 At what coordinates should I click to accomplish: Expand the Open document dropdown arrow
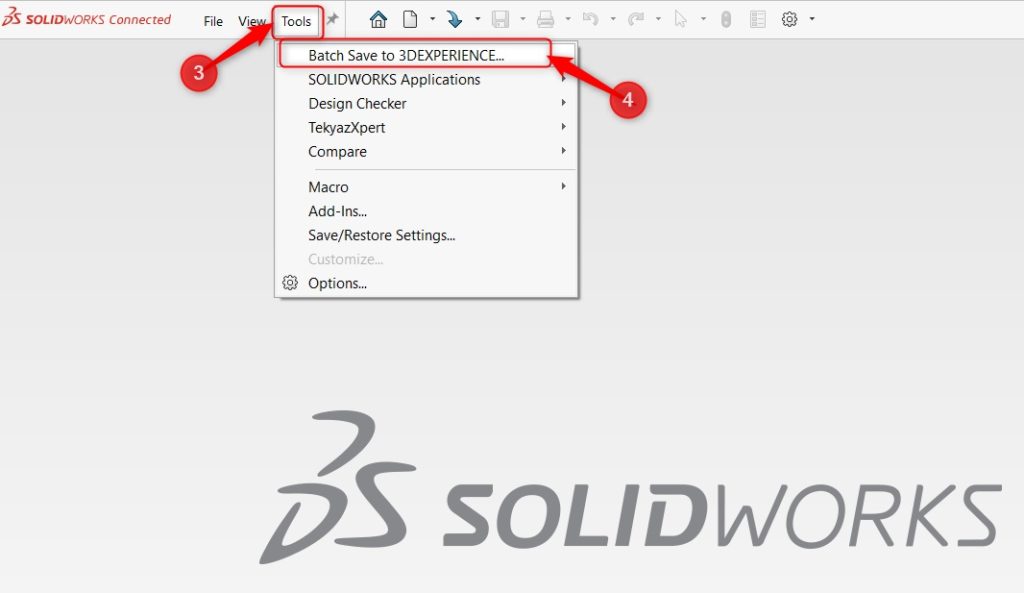[477, 19]
